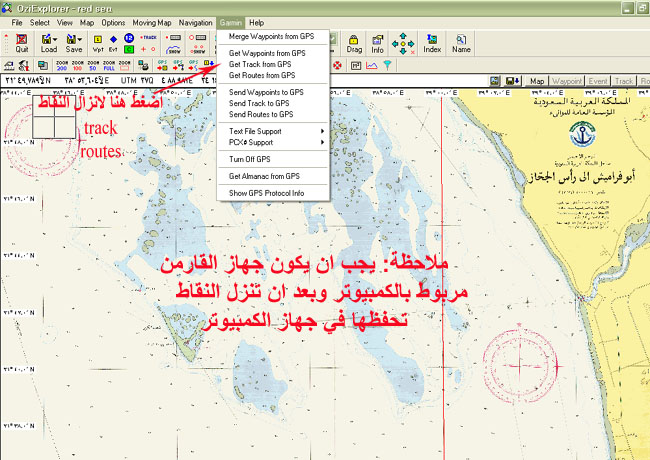This screenshot has height=460, width=650.
Task: Open the Save dropdown arrow
Action: pyautogui.click(x=80, y=39)
